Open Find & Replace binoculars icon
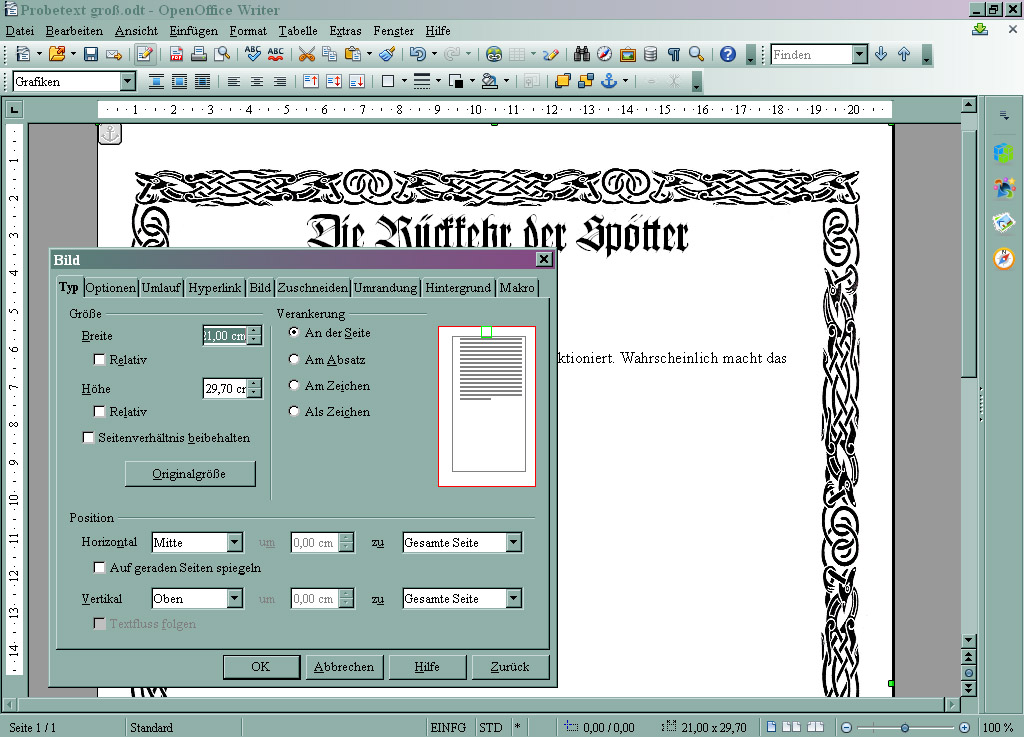The image size is (1024, 737). tap(582, 54)
